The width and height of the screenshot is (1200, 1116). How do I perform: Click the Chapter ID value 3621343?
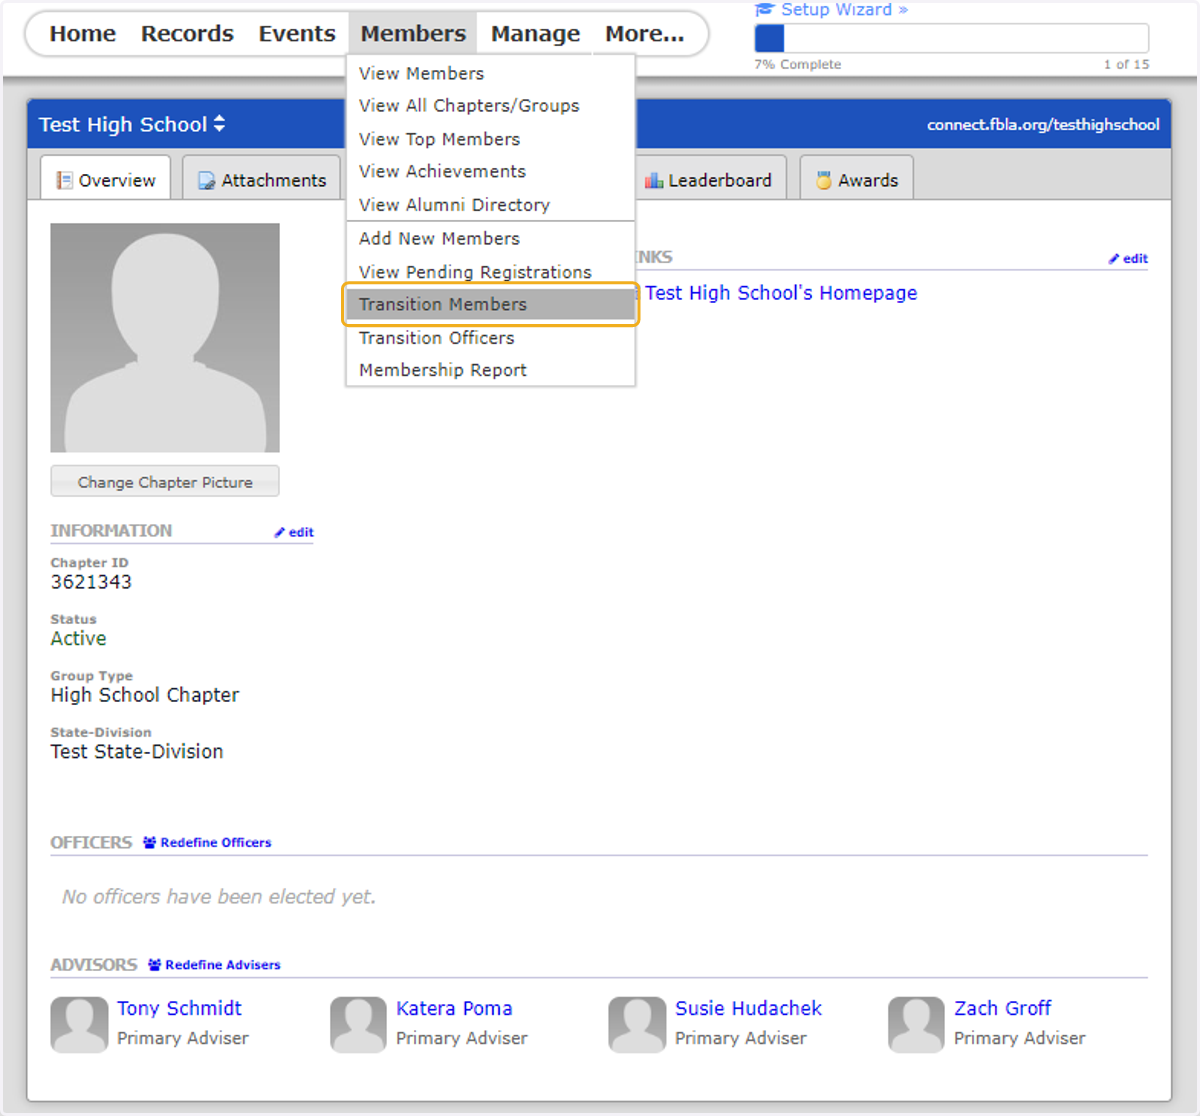coord(91,582)
